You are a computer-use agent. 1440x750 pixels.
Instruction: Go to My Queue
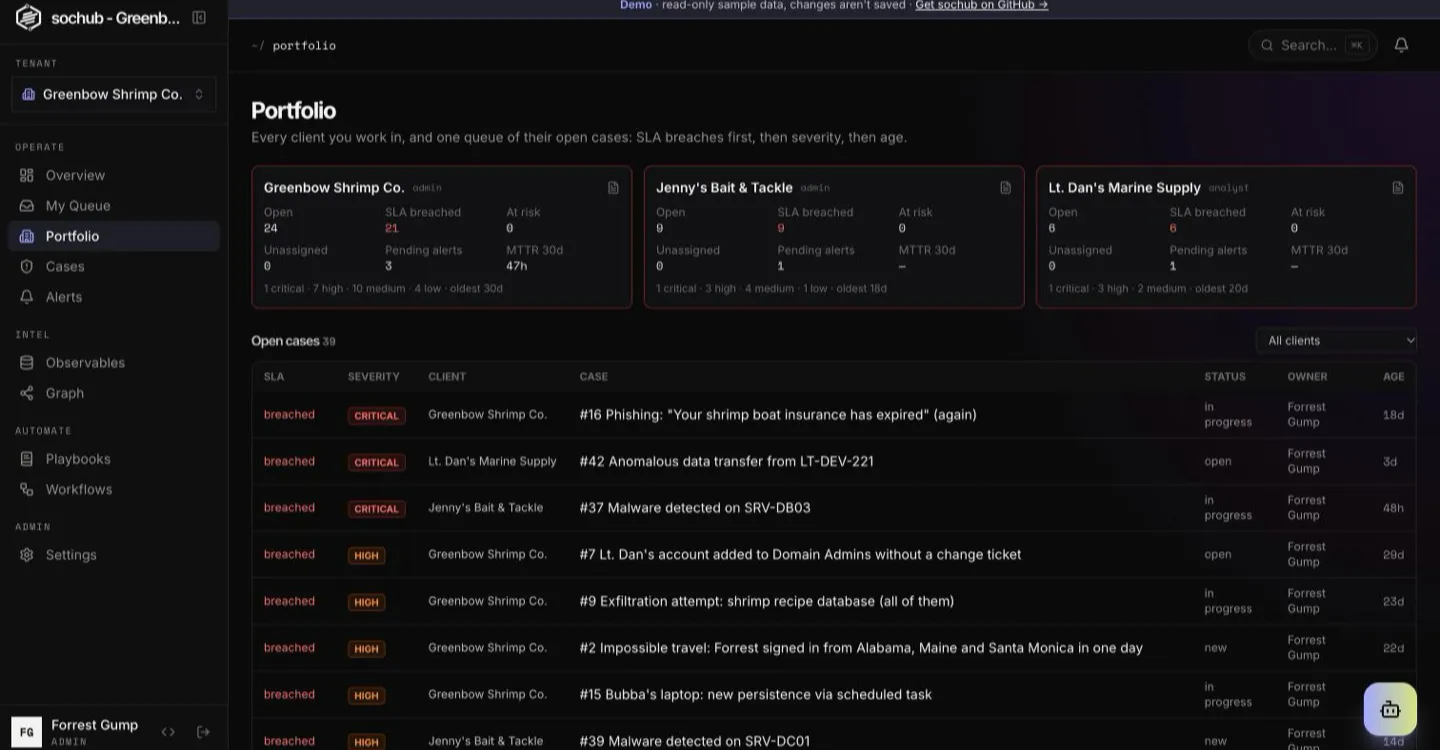[78, 206]
